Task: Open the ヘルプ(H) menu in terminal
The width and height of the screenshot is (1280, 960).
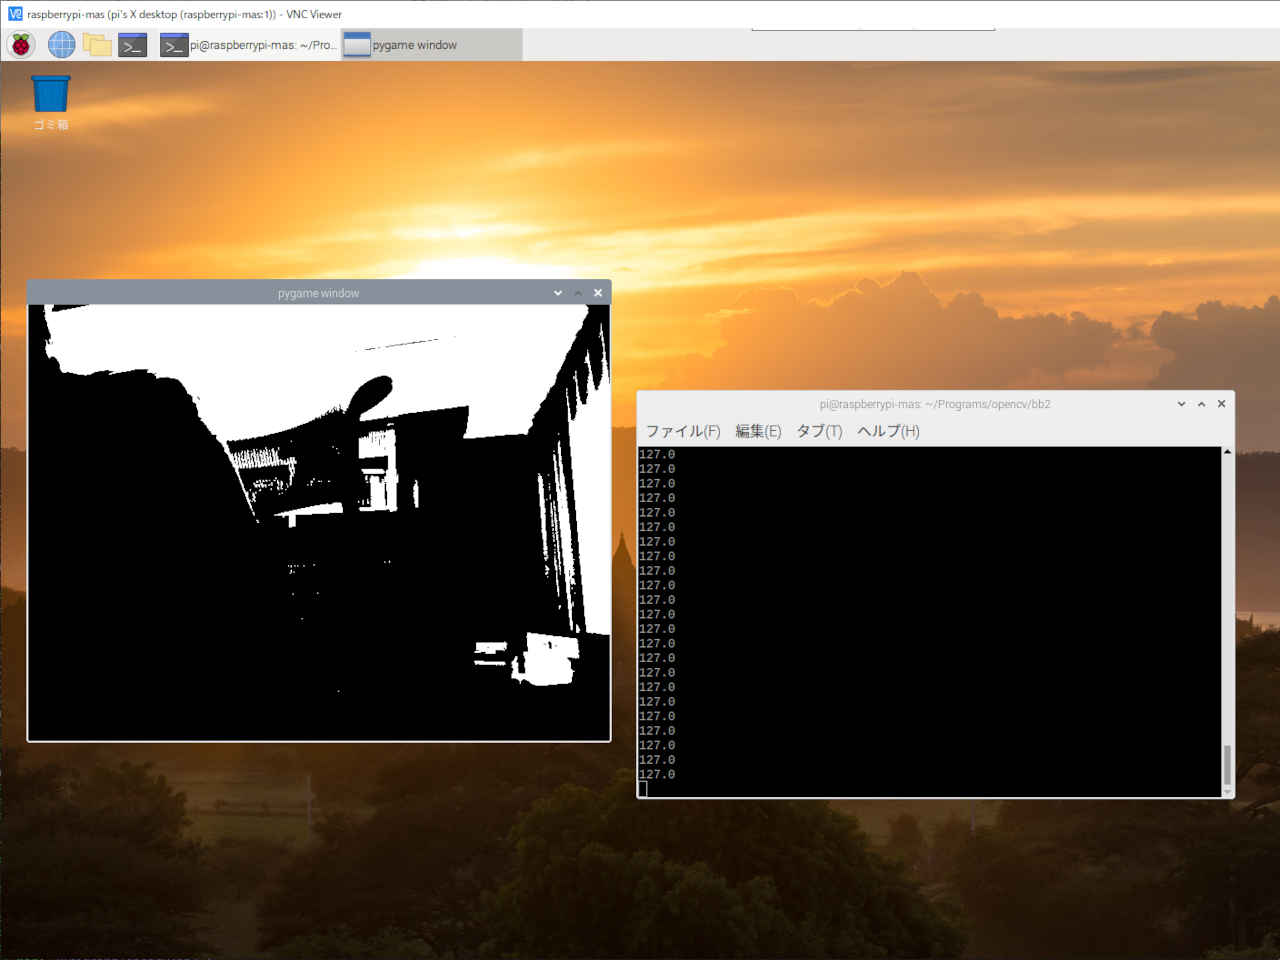Action: point(888,431)
